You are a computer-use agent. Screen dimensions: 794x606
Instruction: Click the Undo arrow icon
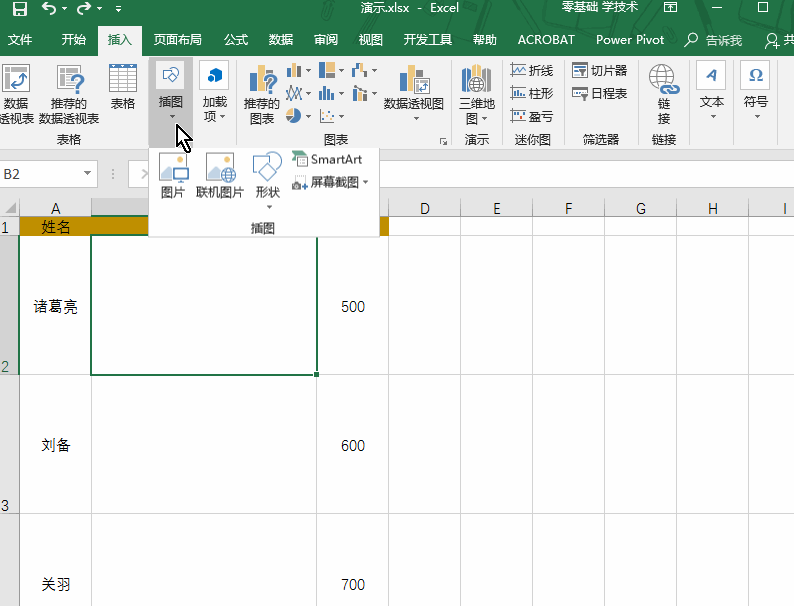click(49, 8)
